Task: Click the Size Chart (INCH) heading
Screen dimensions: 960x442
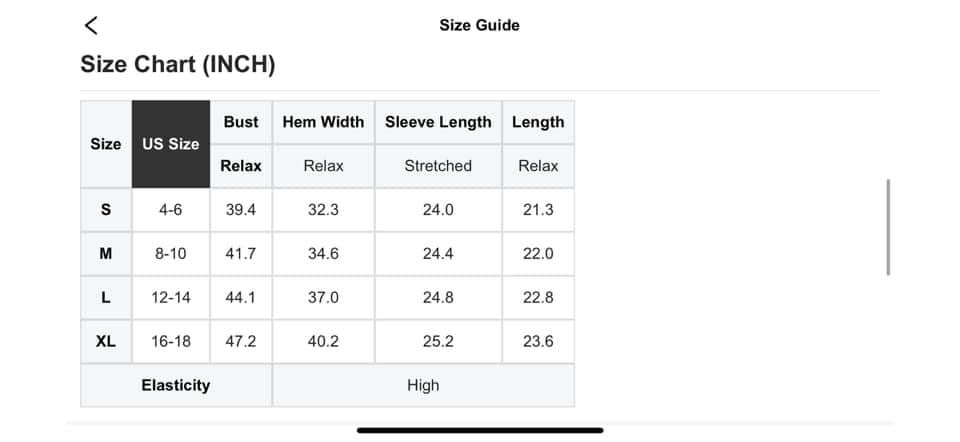Action: tap(178, 65)
